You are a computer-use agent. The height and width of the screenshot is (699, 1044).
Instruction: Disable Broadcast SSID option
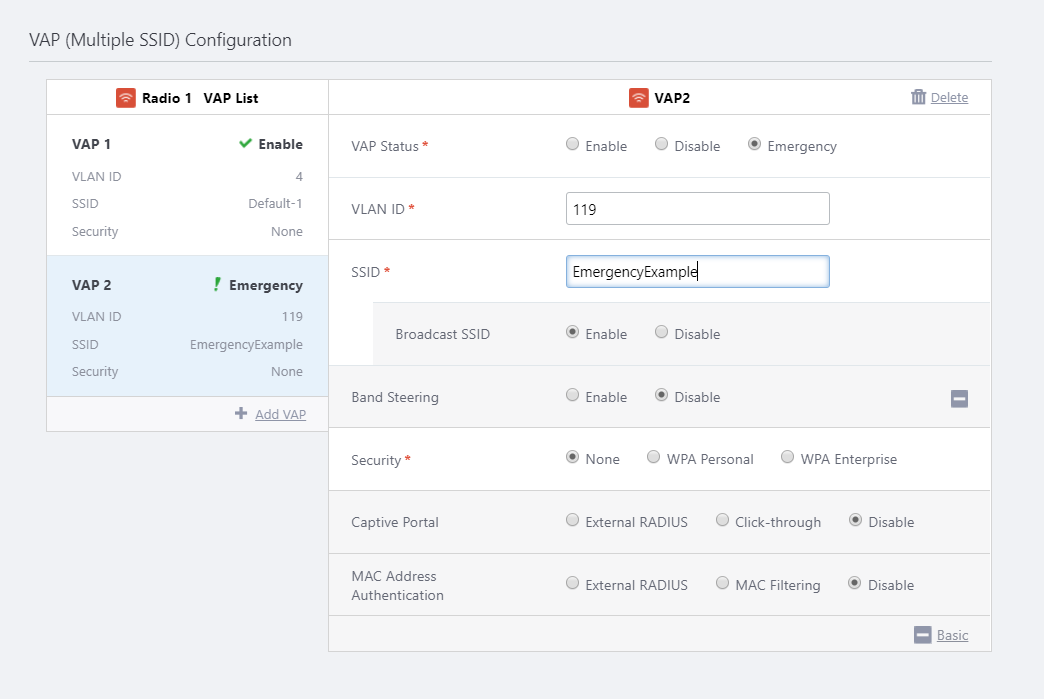coord(662,333)
